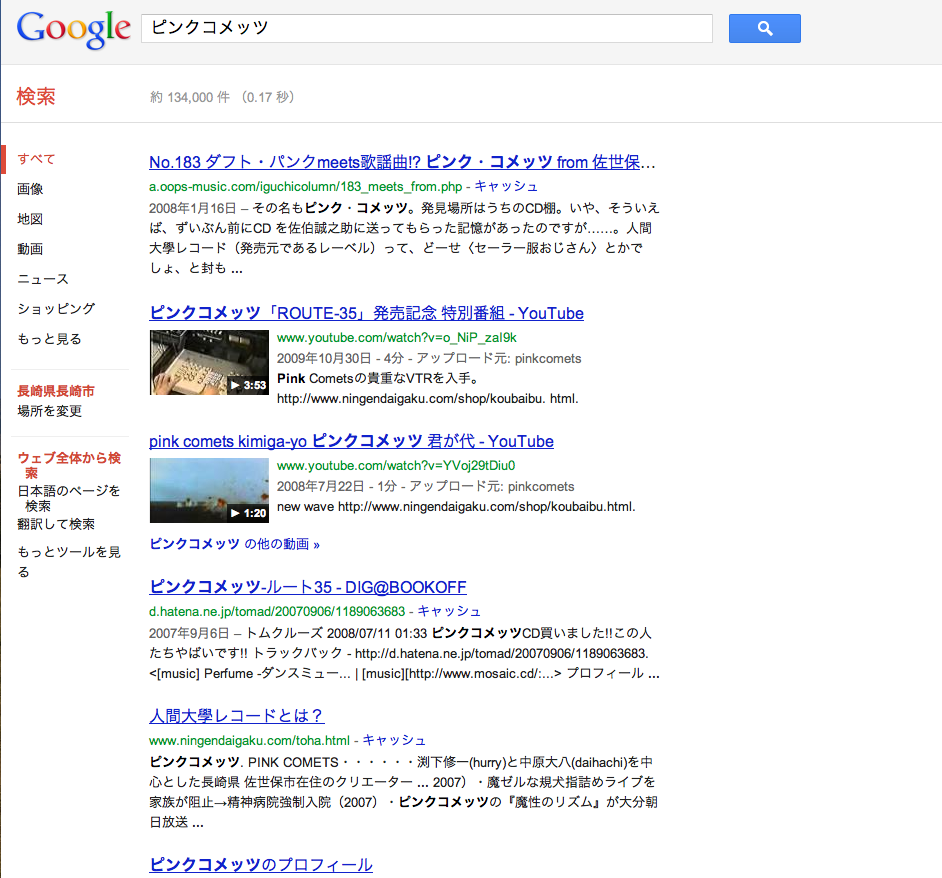Click the 長崎県長崎市 location label
Screen dimensions: 942x878
56,391
